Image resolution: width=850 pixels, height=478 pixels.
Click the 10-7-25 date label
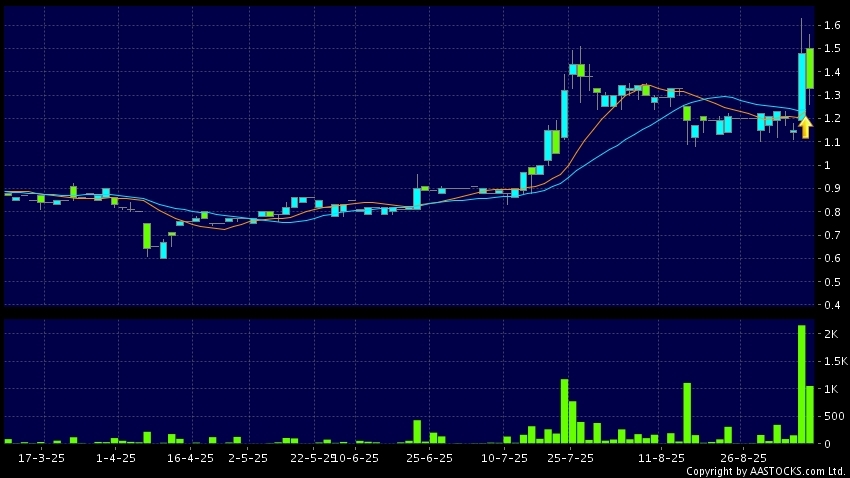tap(504, 458)
